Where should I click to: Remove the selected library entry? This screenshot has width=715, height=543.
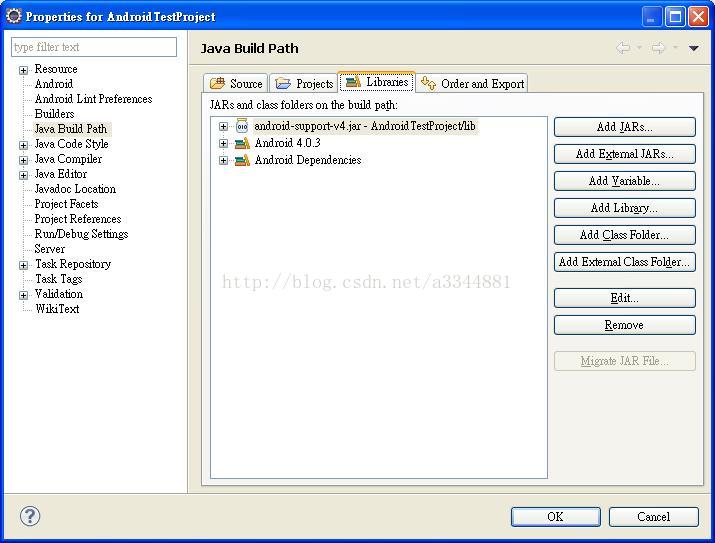[625, 325]
